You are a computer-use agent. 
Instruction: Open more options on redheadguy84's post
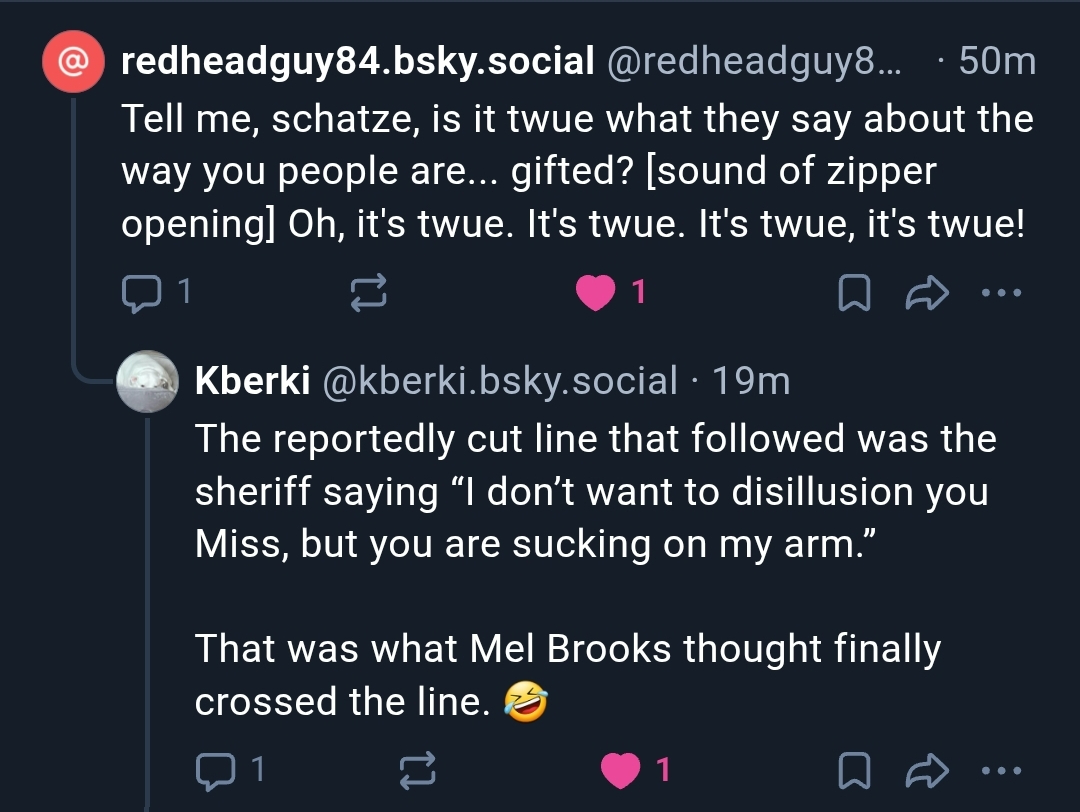coord(1002,293)
